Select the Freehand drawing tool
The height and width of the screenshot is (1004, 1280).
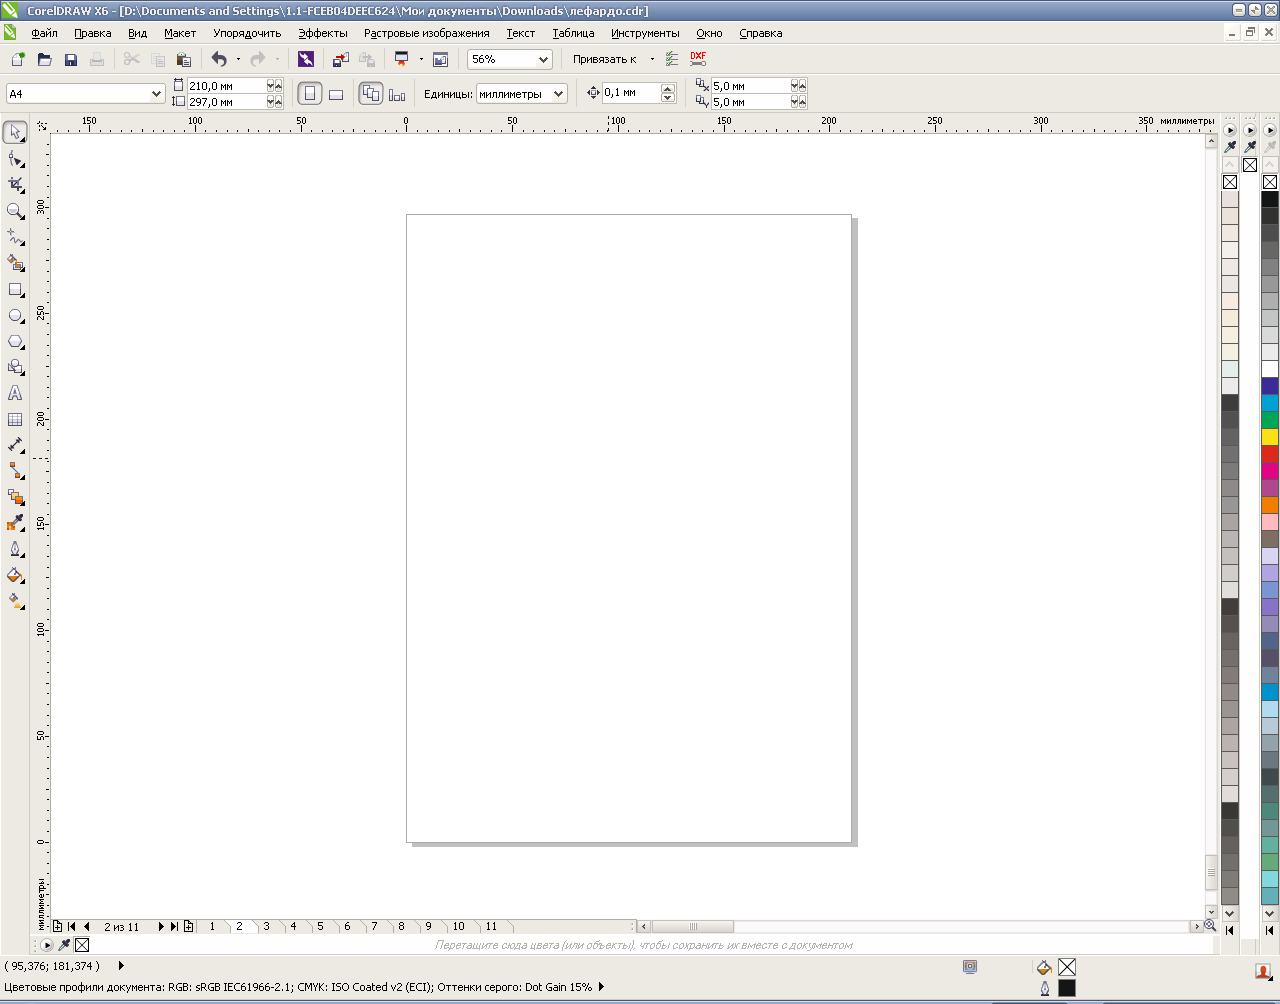point(15,237)
